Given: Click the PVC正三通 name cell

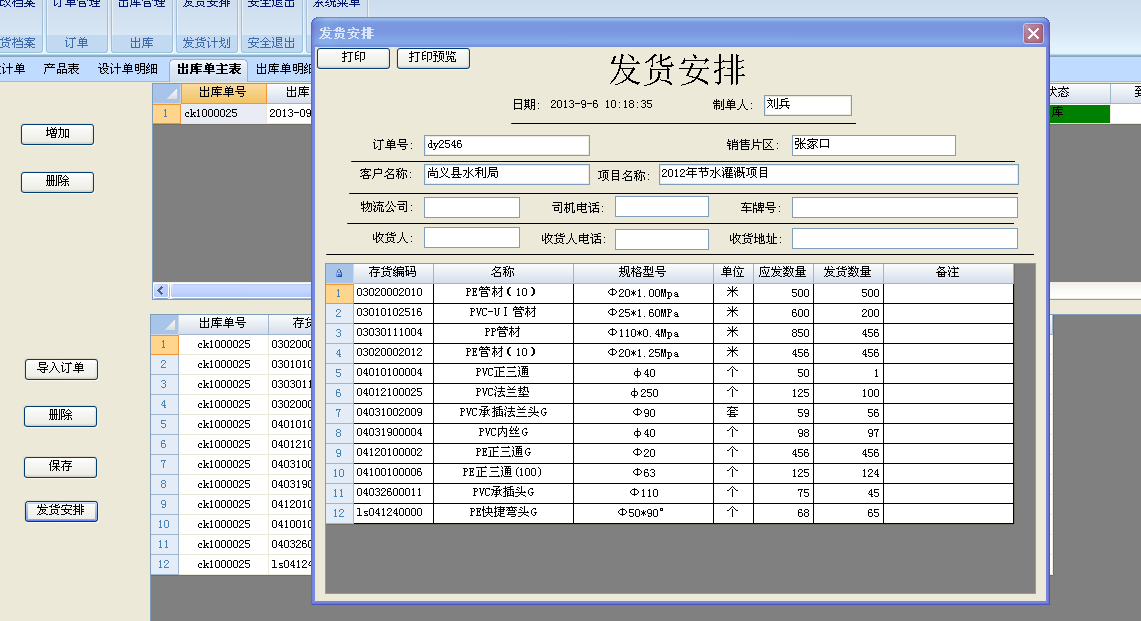Looking at the screenshot, I should pos(503,373).
